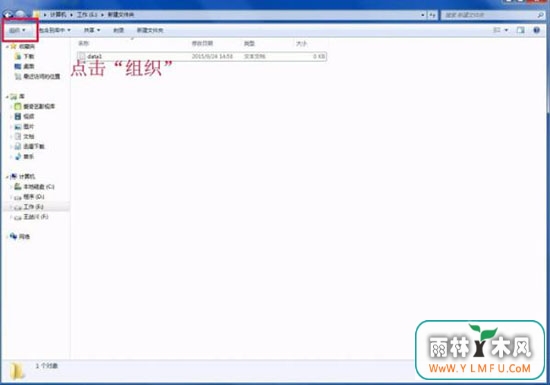This screenshot has width=550, height=385.
Task: Open 下载 (Downloads) in Favorites
Action: (x=29, y=56)
